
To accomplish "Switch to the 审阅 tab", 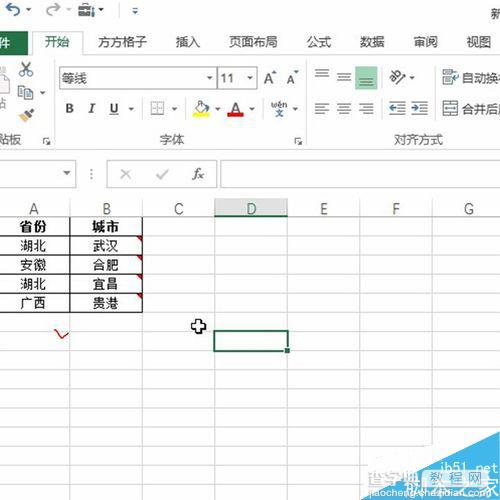I will click(x=425, y=42).
